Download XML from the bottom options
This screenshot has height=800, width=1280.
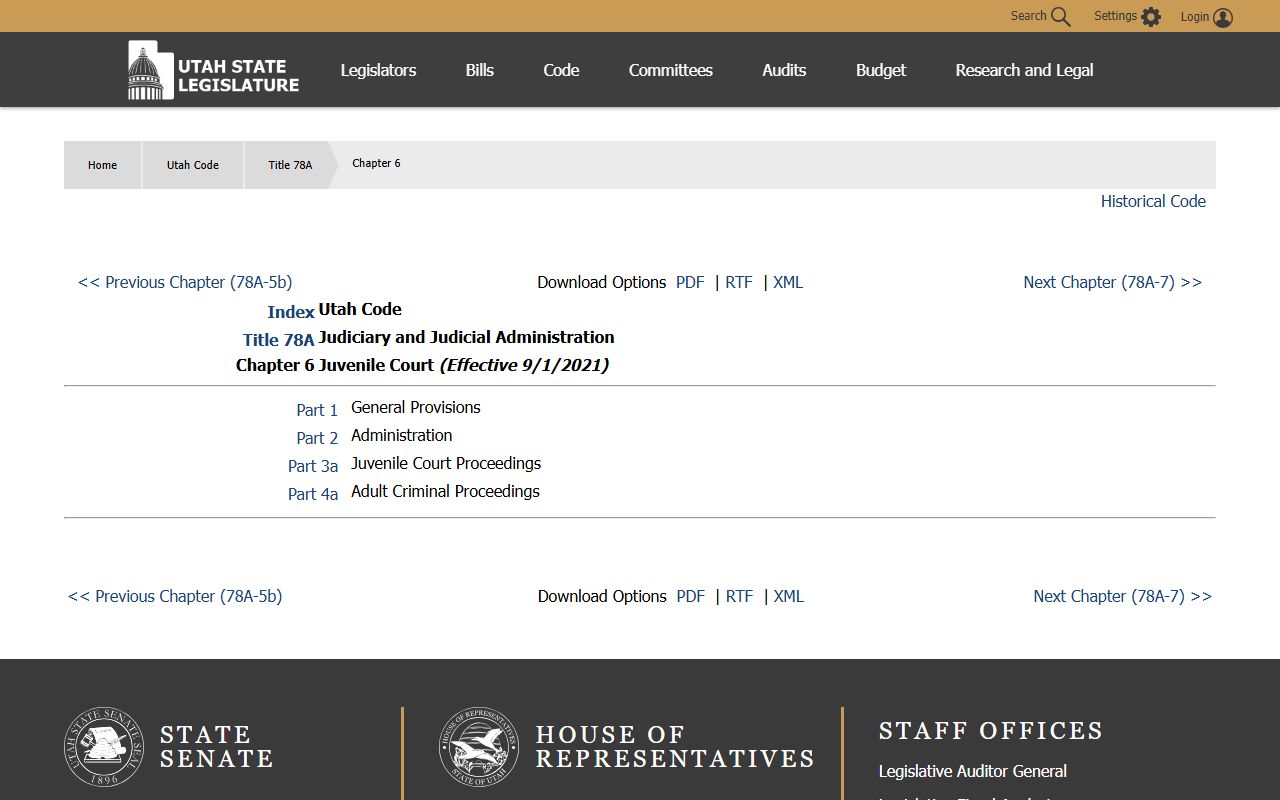click(788, 596)
